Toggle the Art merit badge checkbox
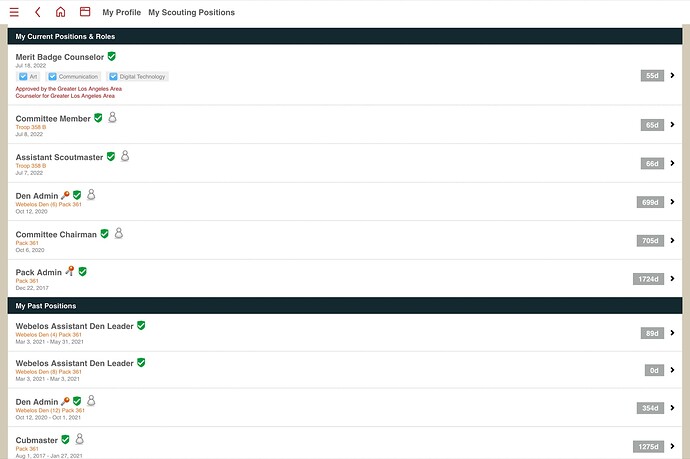Screen dimensions: 690x459 (x=23, y=77)
